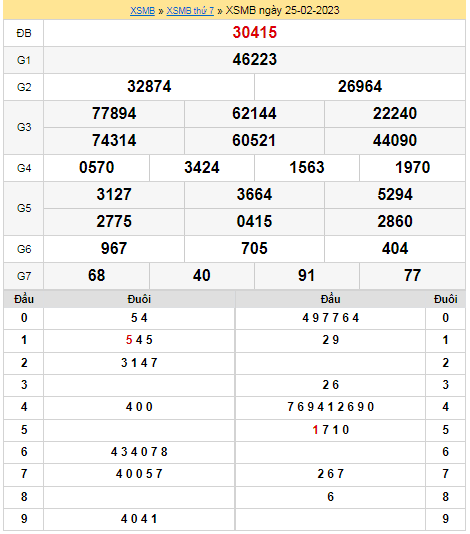Click G5 number 3127
This screenshot has width=470, height=534.
pyautogui.click(x=114, y=194)
